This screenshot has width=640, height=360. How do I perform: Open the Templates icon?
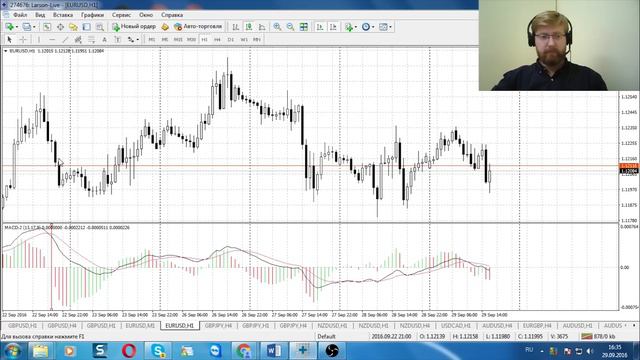coord(383,27)
